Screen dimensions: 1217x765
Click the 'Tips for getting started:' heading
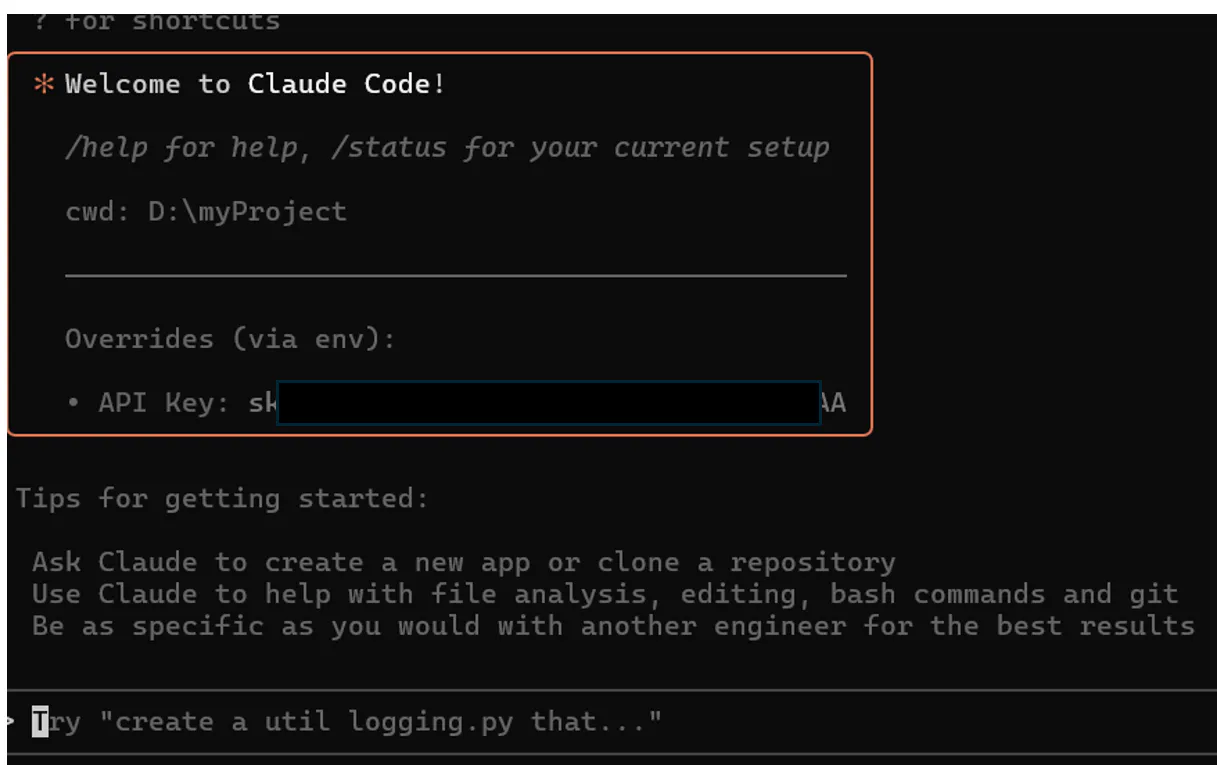[222, 498]
